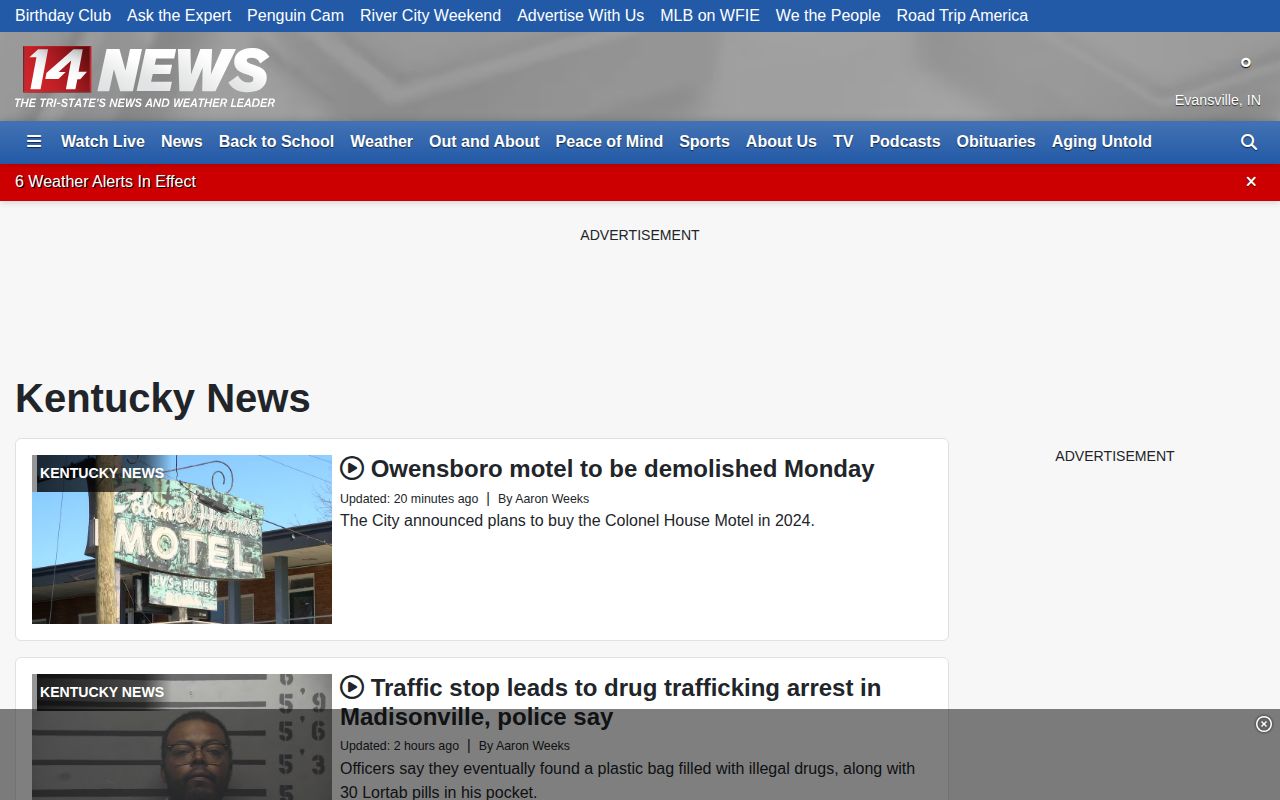Go to the Weather section
Screen dimensions: 1280x800
381,142
